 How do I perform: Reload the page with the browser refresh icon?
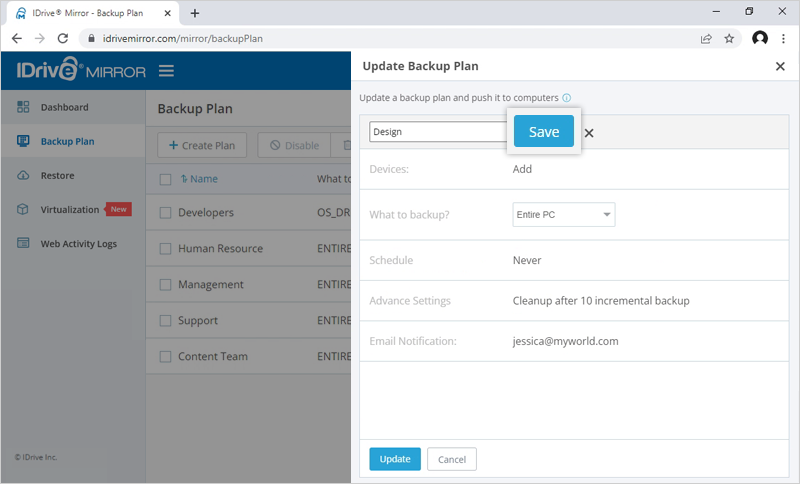[x=63, y=38]
